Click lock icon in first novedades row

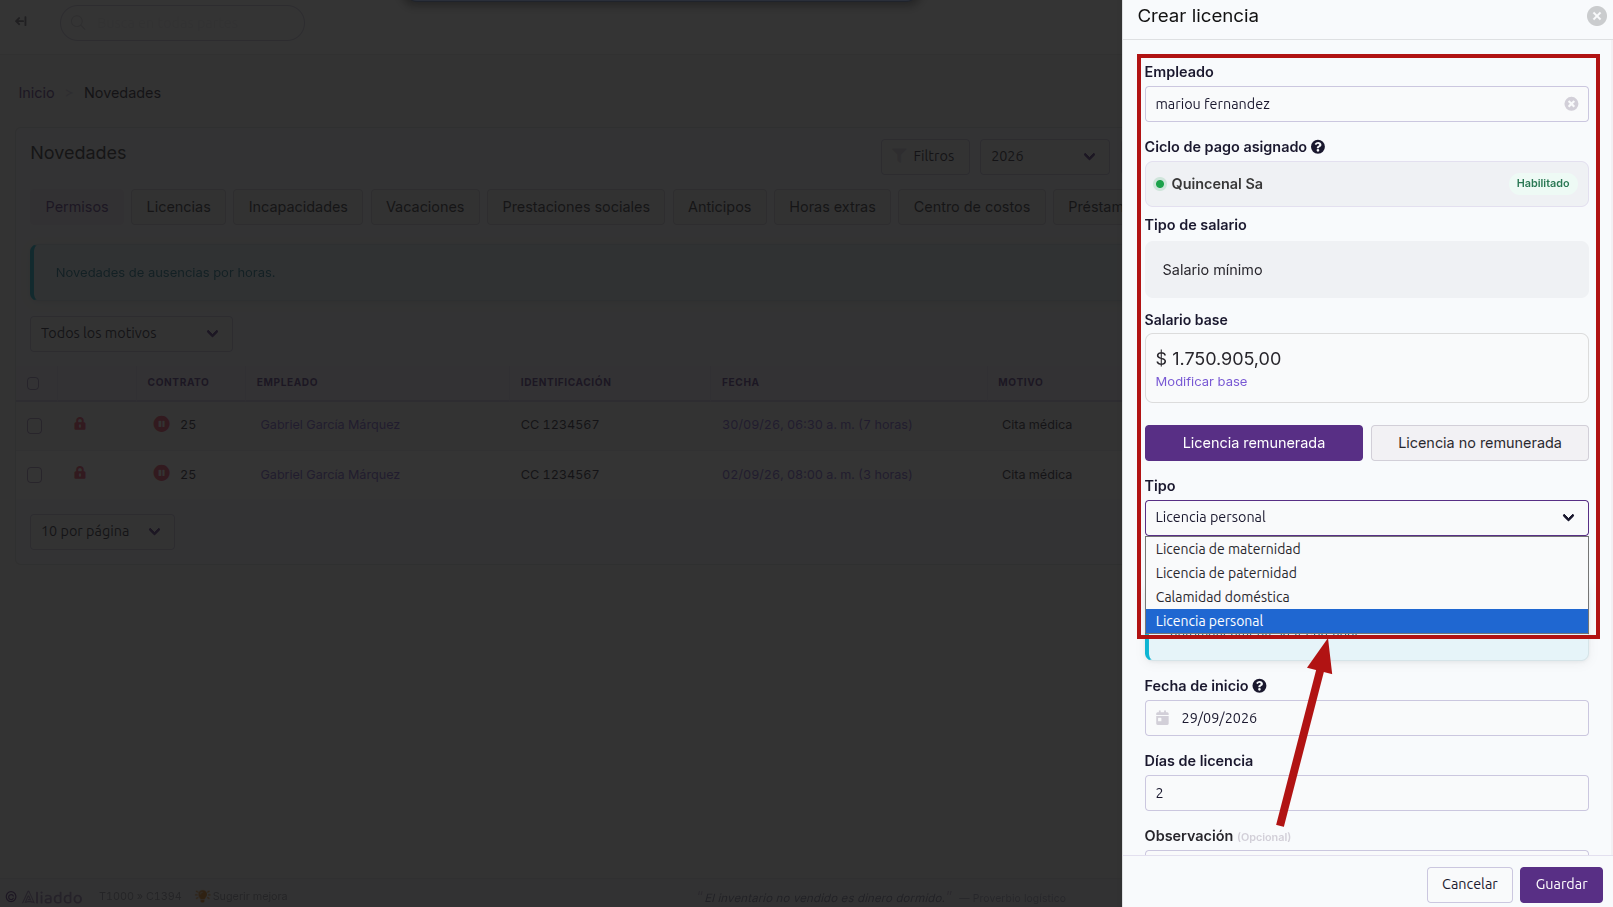pyautogui.click(x=80, y=424)
